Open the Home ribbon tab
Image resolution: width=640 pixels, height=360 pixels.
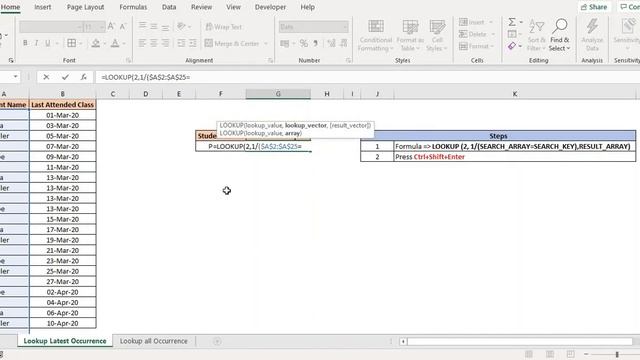(10, 7)
